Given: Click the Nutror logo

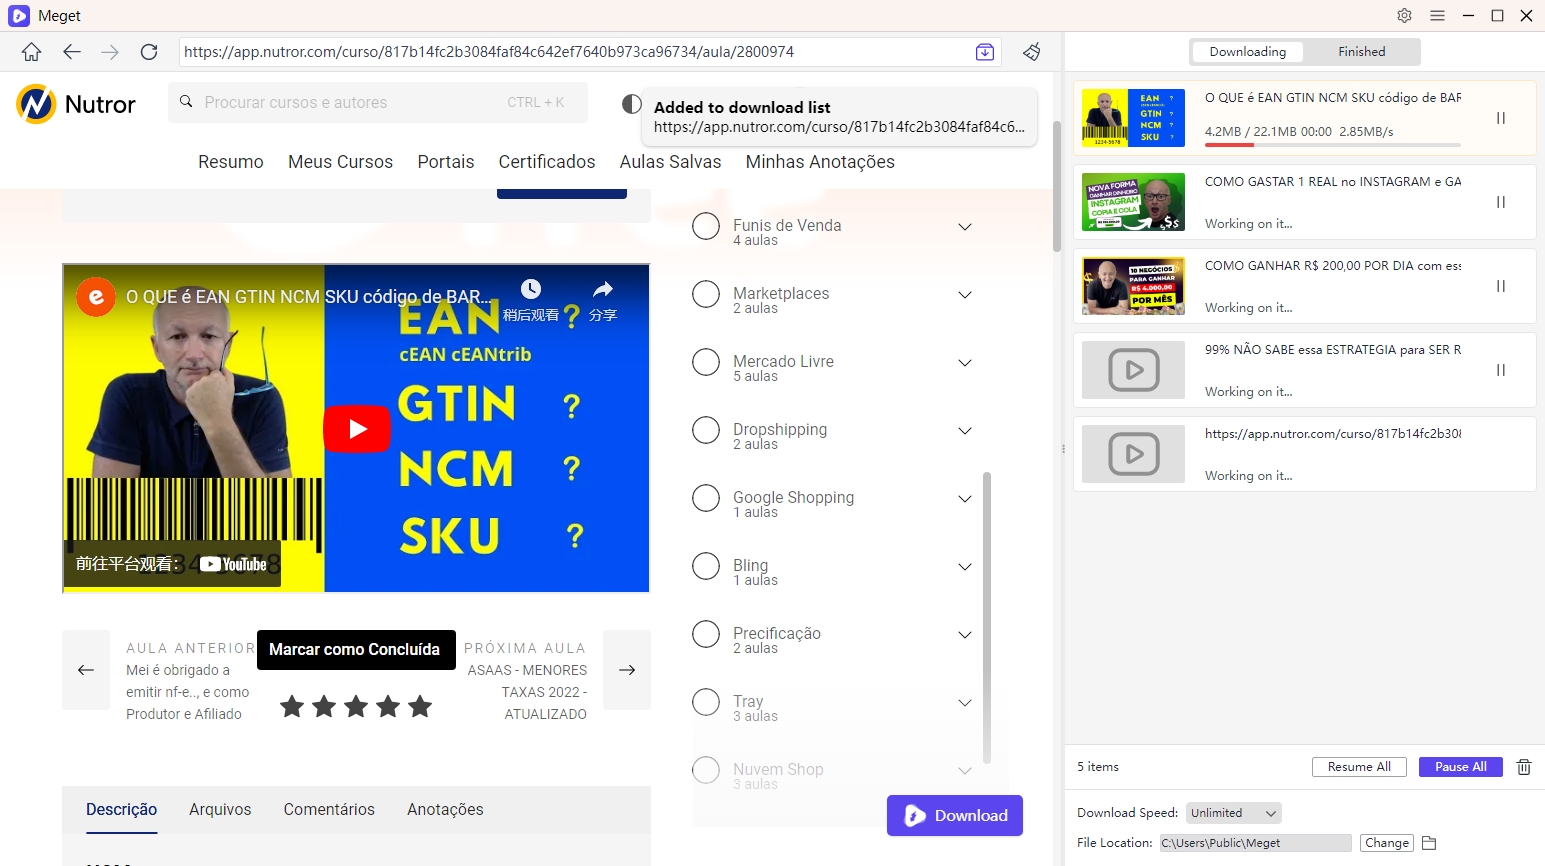Looking at the screenshot, I should click(x=76, y=104).
